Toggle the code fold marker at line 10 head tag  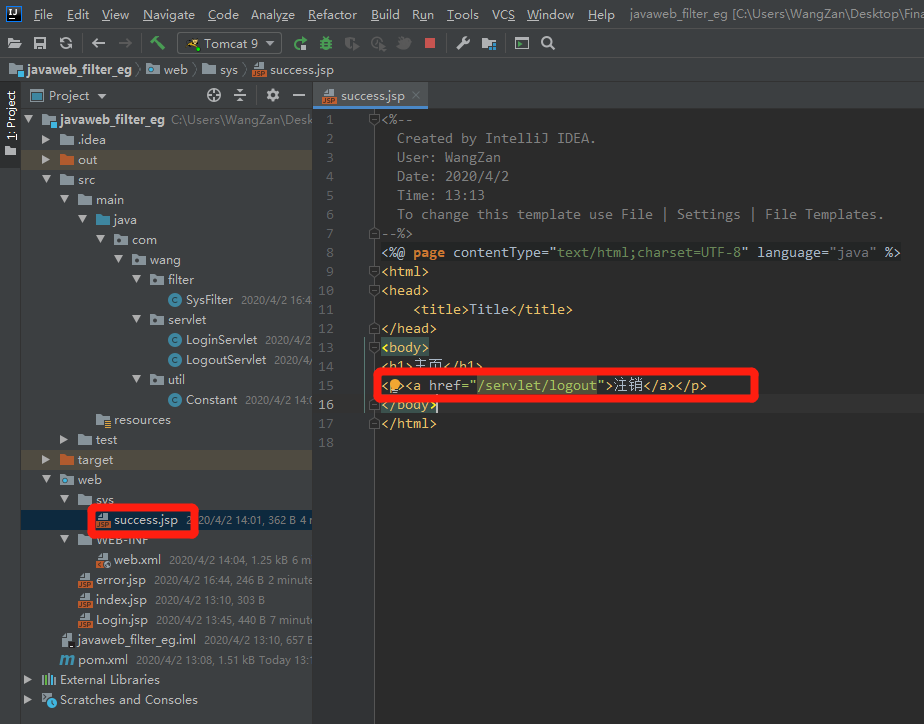coord(374,290)
